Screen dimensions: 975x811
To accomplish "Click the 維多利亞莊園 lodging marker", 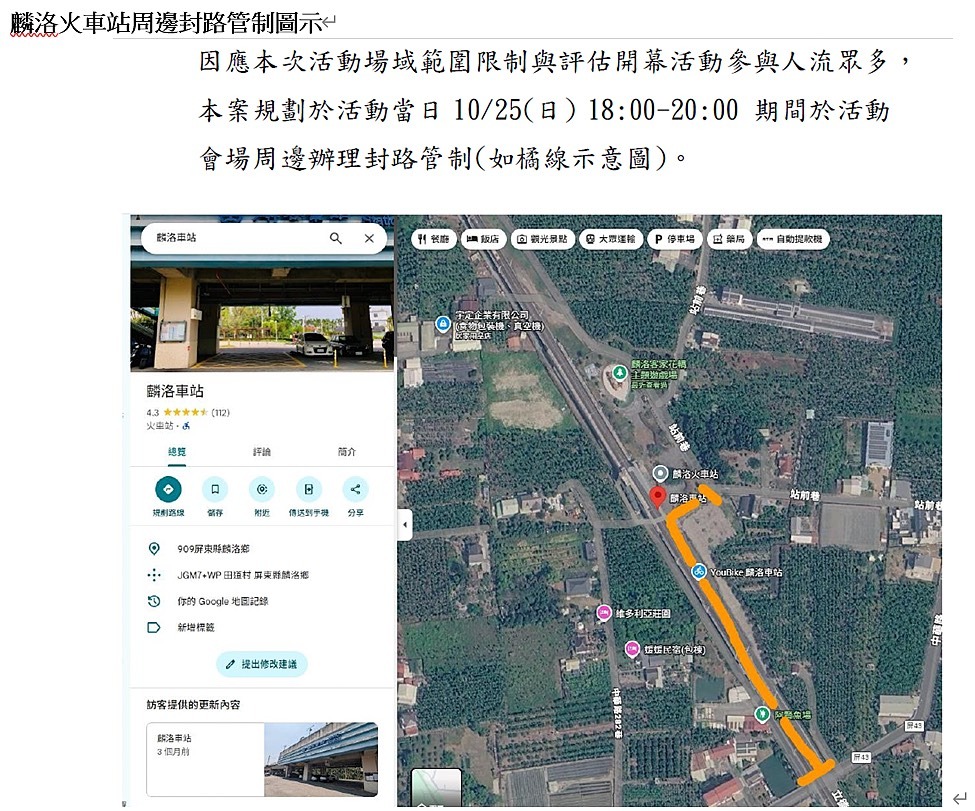I will point(603,613).
